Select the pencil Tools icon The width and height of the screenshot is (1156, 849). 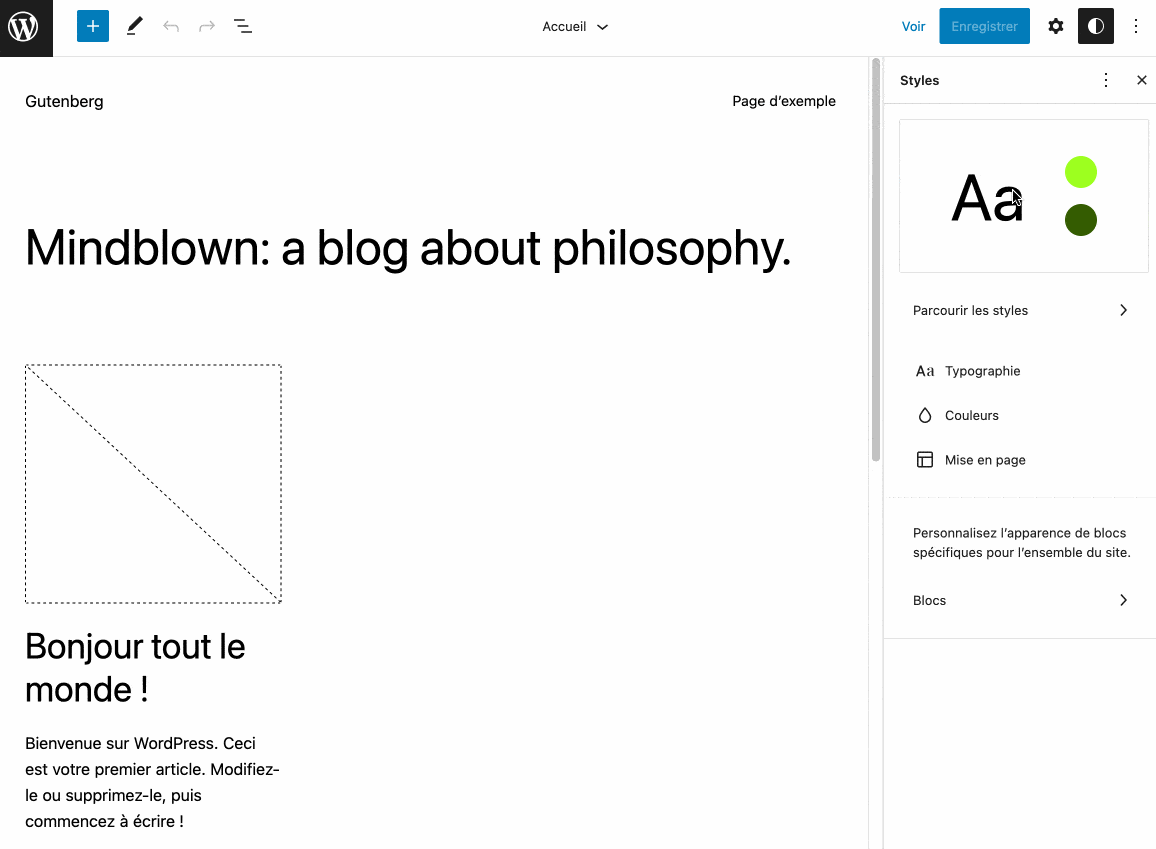[134, 27]
